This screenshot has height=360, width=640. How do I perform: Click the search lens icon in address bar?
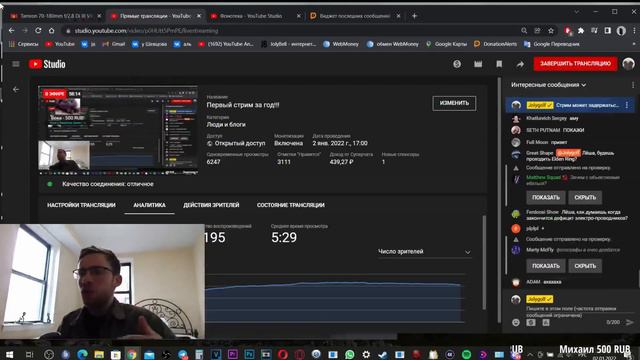point(524,31)
